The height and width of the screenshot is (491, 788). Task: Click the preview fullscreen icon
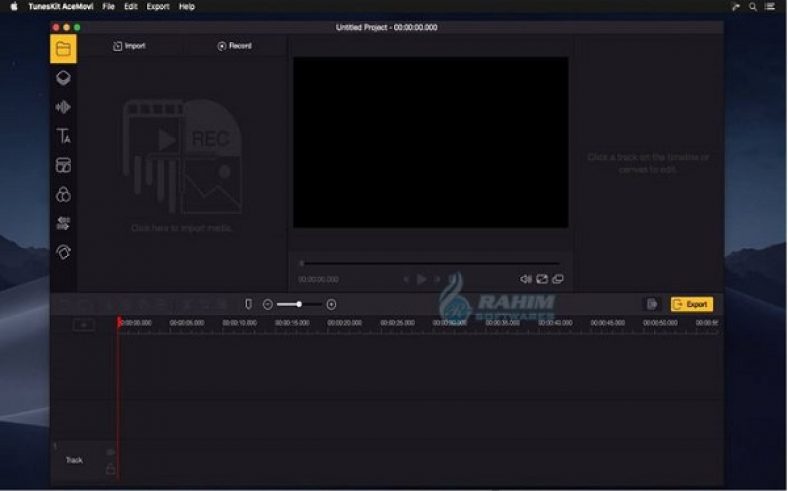[x=542, y=279]
